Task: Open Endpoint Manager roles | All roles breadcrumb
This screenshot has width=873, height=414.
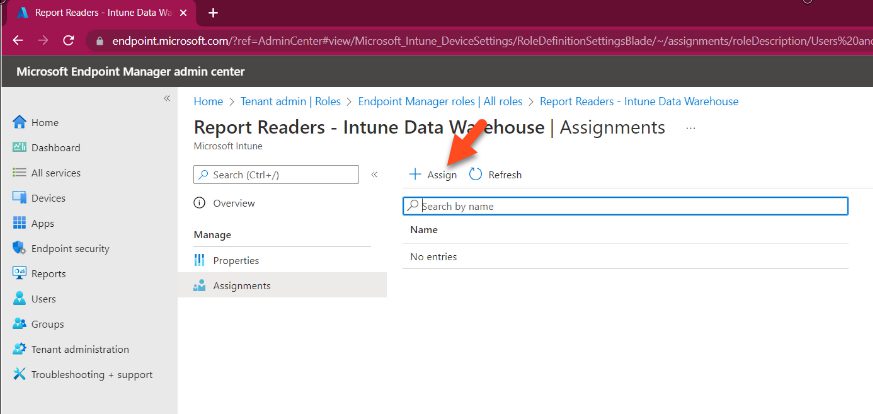Action: click(440, 101)
